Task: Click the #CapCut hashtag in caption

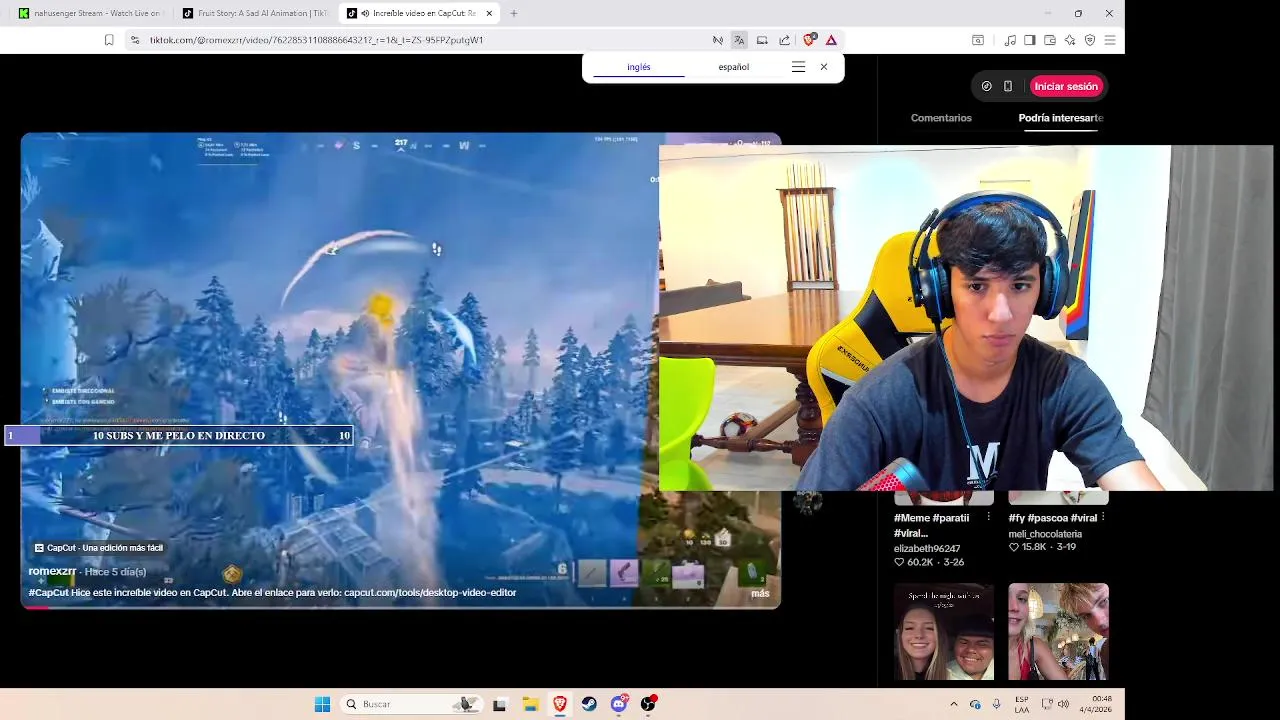Action: [48, 592]
